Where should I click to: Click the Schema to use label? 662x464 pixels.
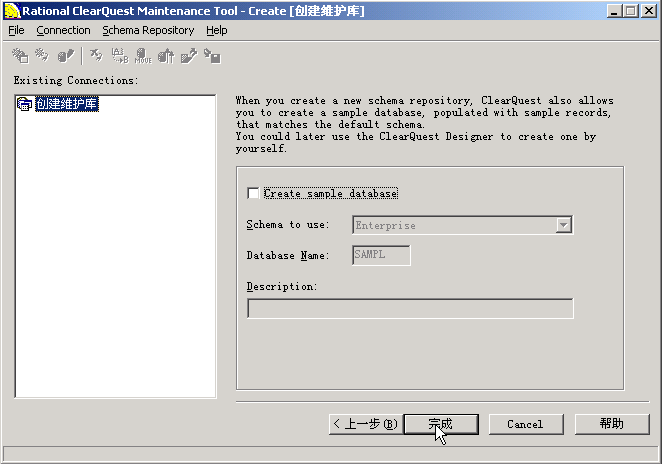[x=288, y=225]
